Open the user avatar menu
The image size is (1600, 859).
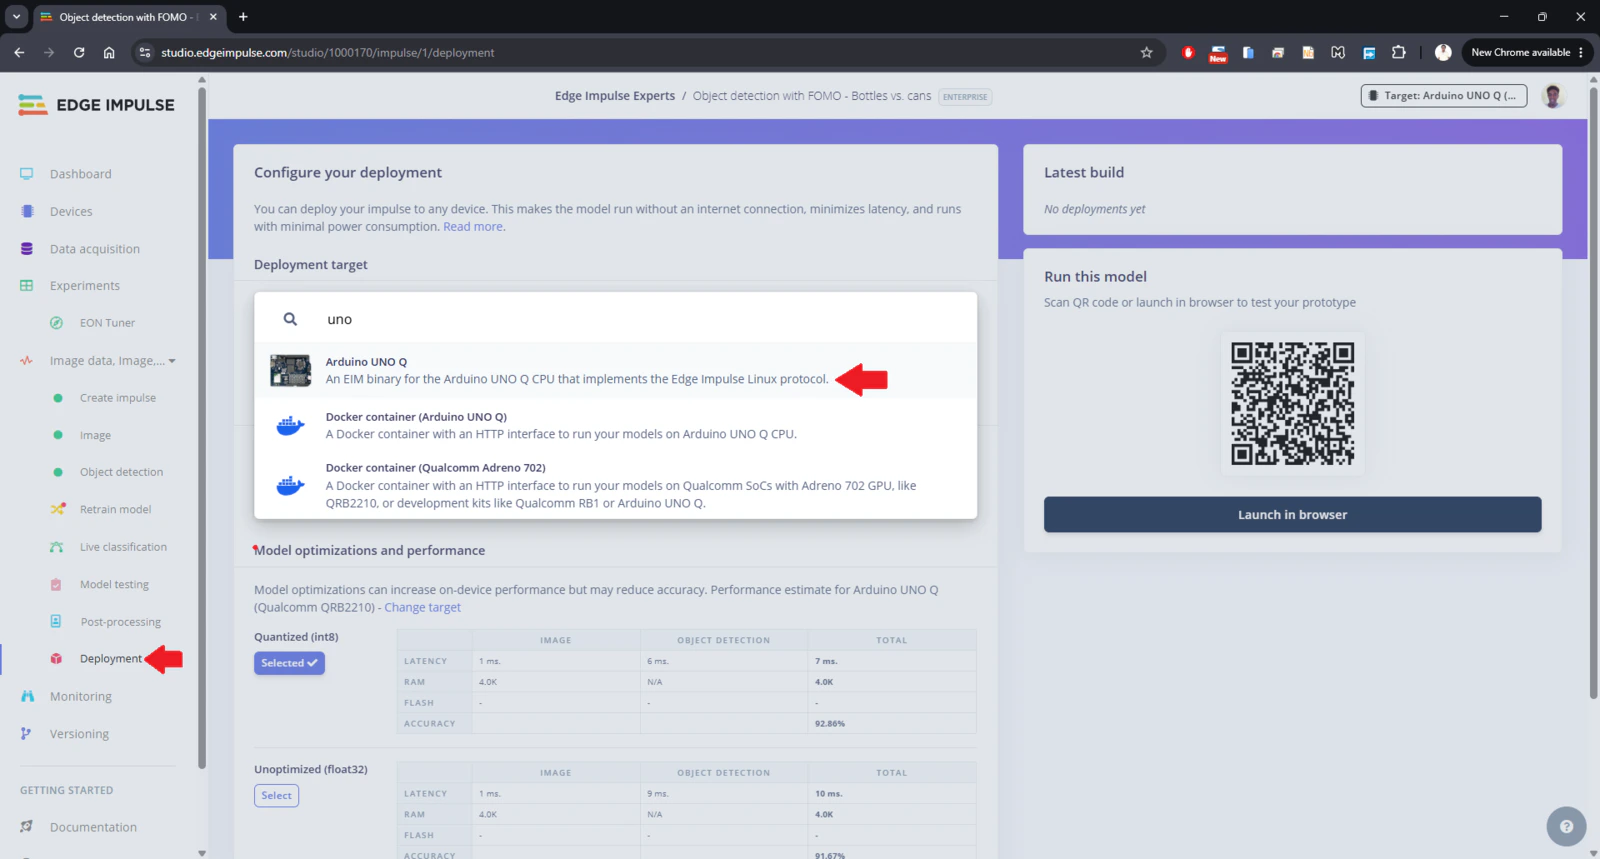point(1553,96)
